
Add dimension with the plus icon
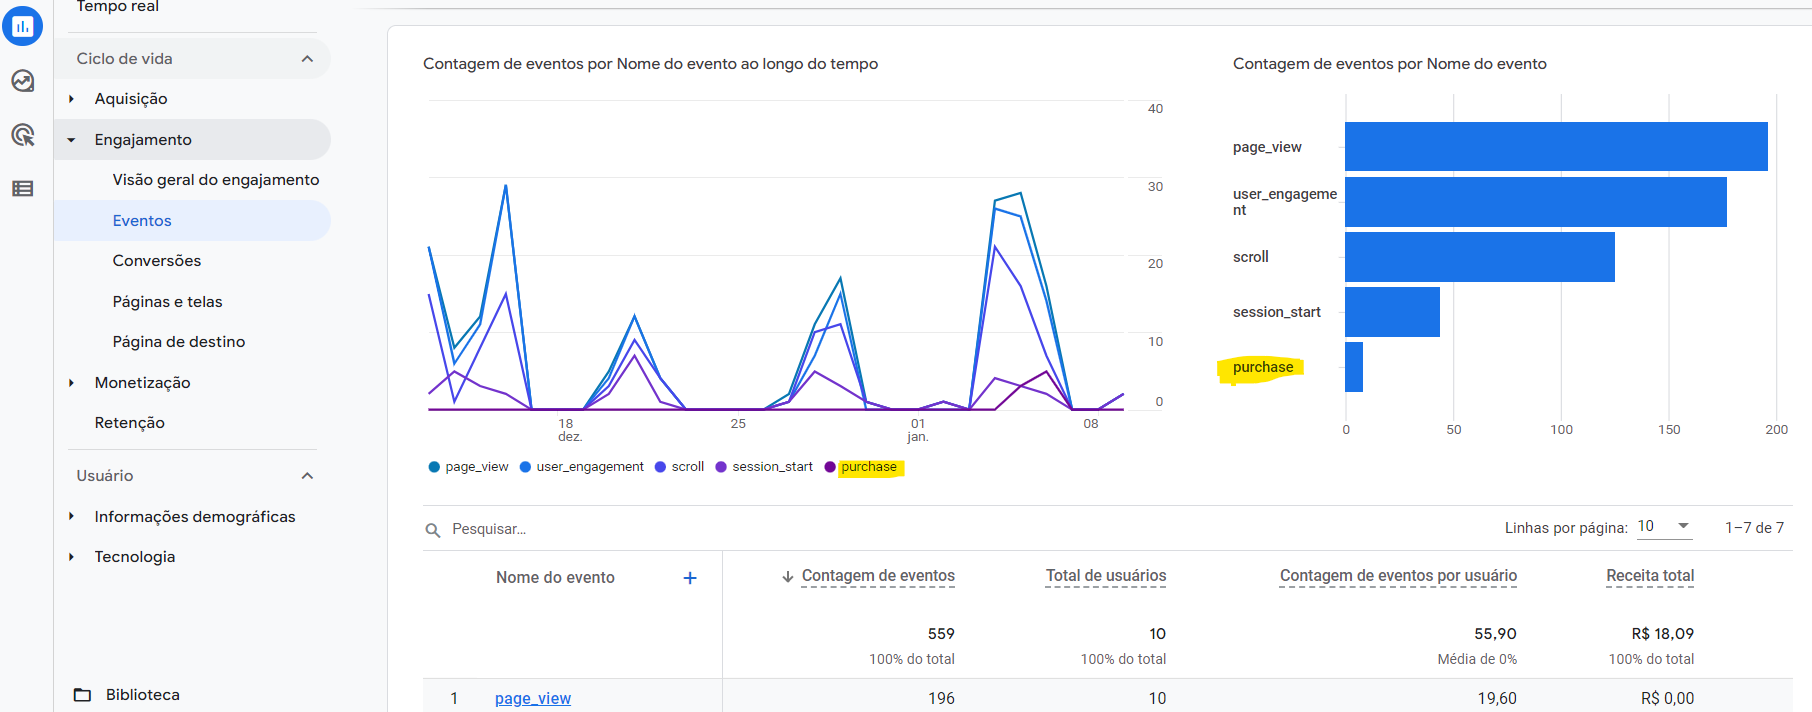690,578
